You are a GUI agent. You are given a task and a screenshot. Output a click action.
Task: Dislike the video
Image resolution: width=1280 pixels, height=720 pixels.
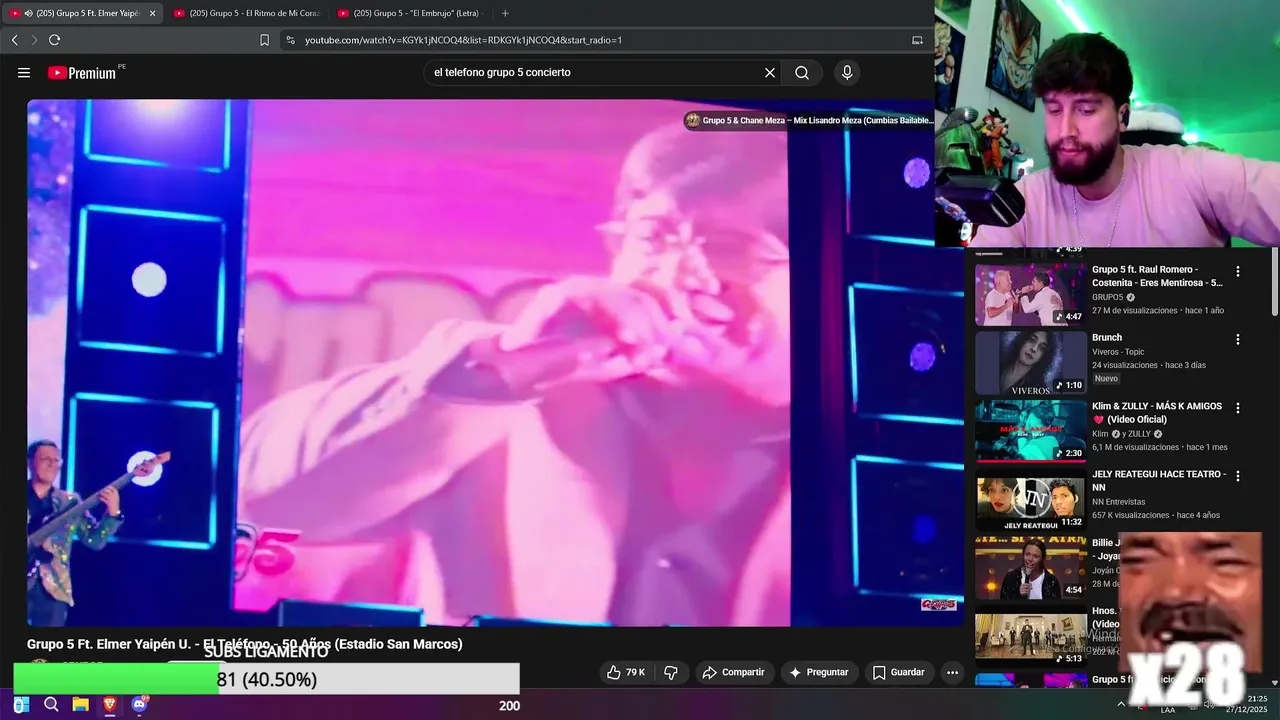(671, 672)
